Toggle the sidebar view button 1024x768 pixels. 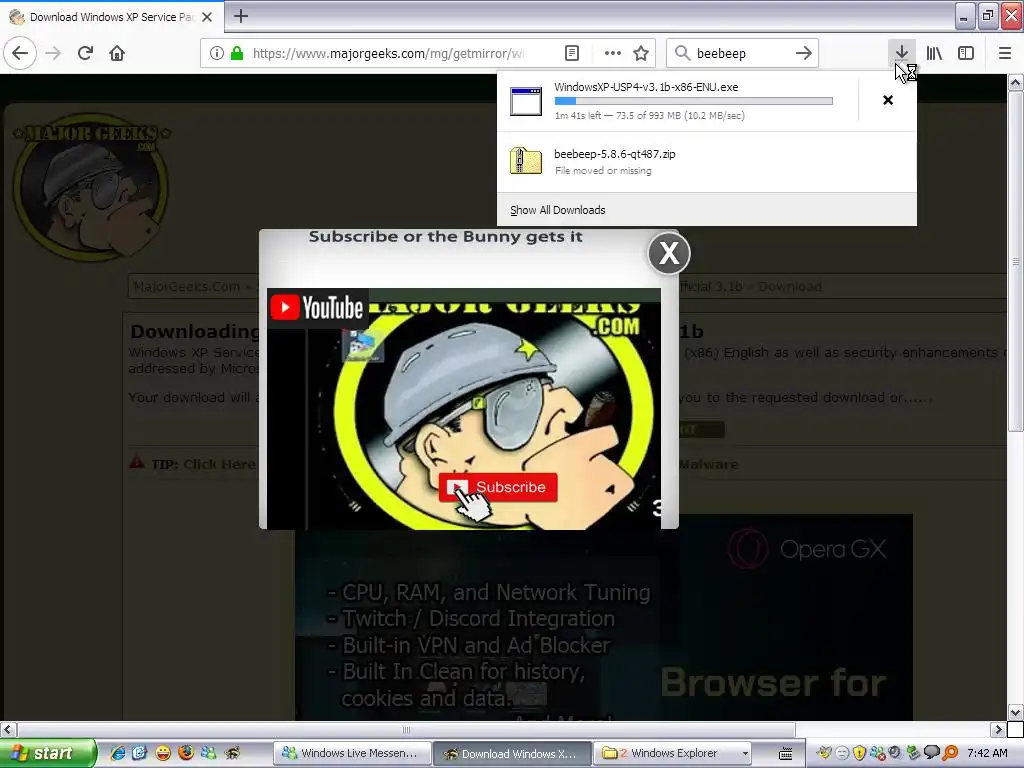(966, 53)
